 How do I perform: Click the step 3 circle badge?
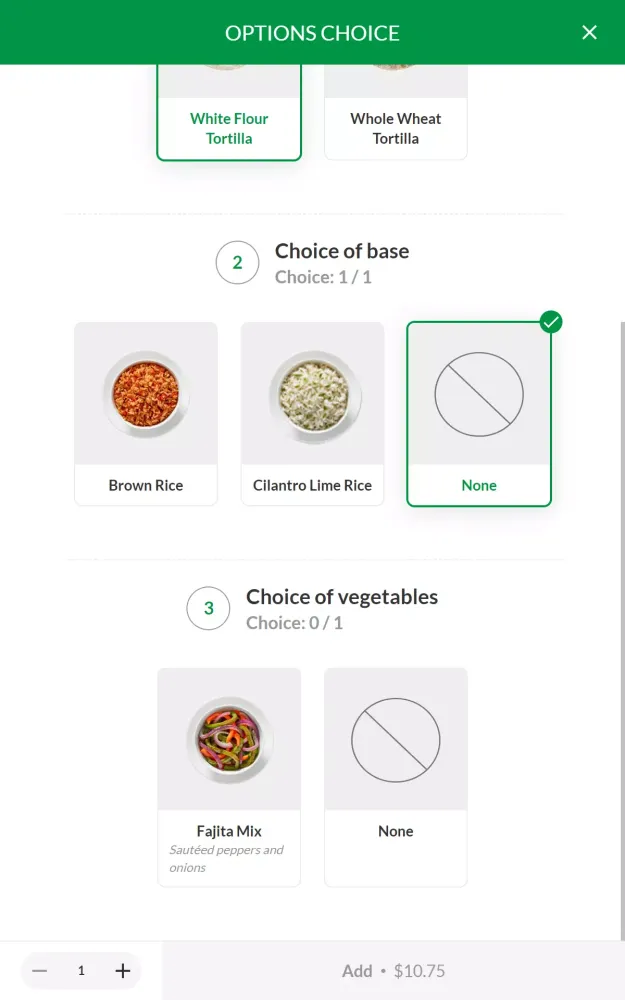pos(208,608)
